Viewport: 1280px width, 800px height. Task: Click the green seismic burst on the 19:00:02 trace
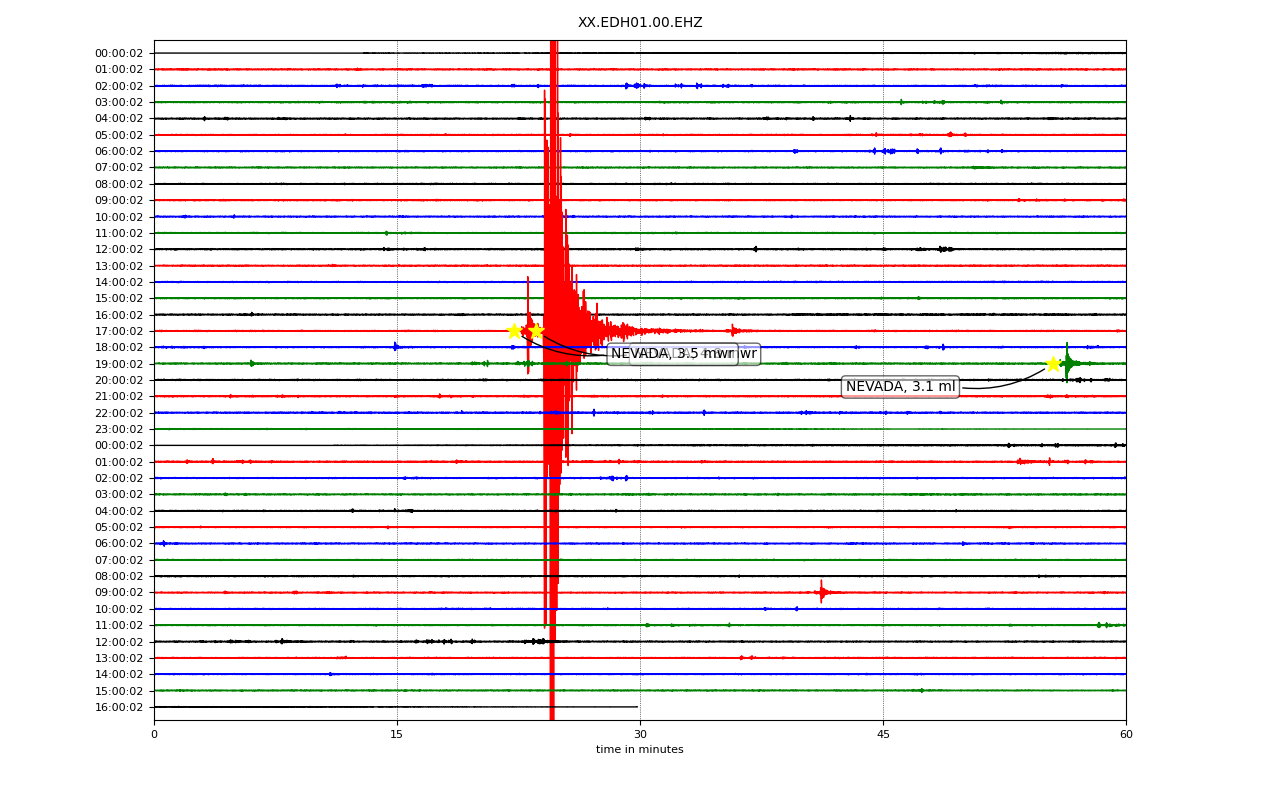[x=1068, y=362]
